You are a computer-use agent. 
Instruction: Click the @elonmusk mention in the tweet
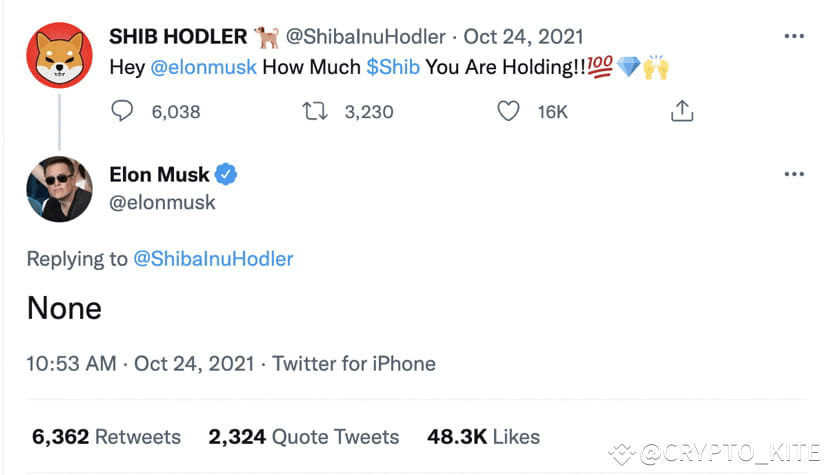203,68
